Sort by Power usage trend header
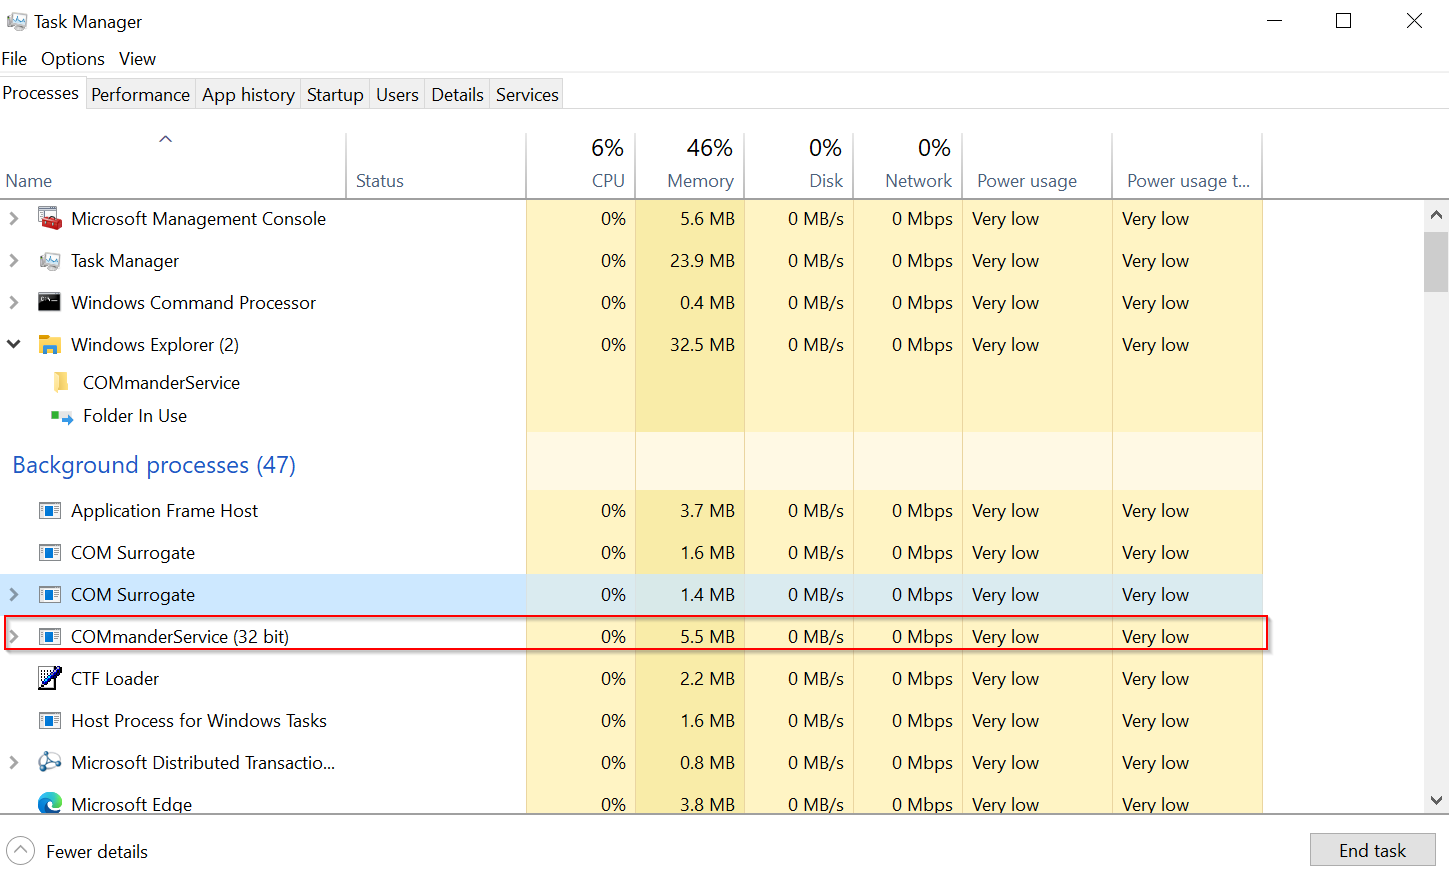 [x=1187, y=165]
